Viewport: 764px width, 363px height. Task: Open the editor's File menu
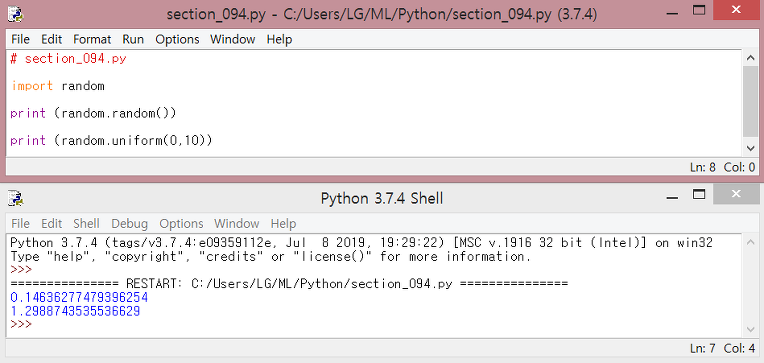[x=20, y=39]
